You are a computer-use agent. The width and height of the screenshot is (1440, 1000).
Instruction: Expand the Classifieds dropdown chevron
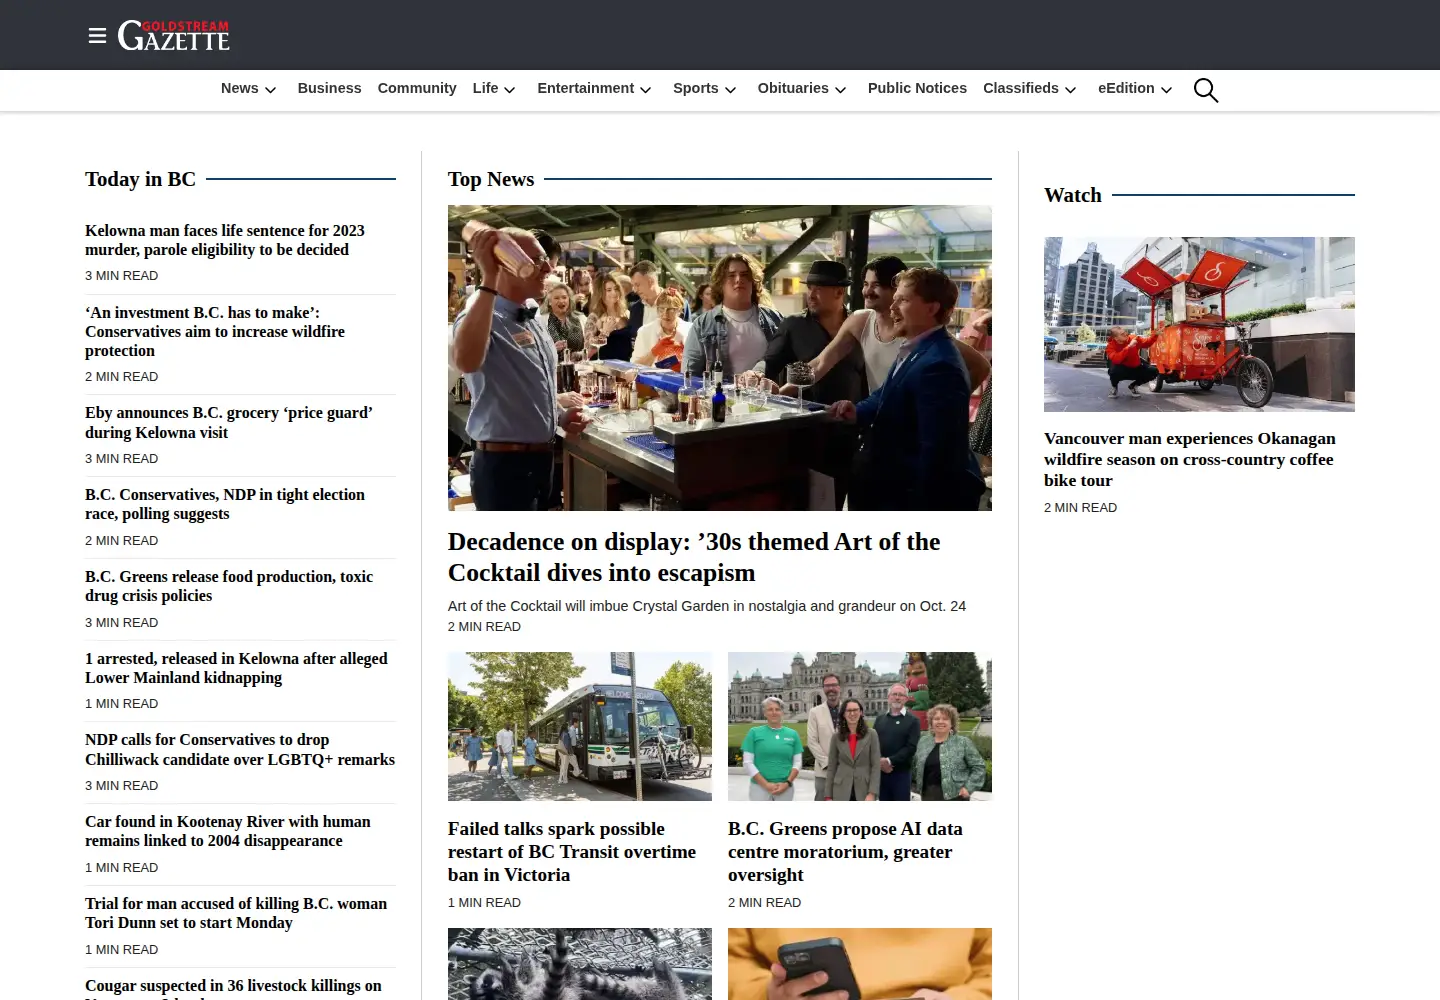[x=1071, y=90]
